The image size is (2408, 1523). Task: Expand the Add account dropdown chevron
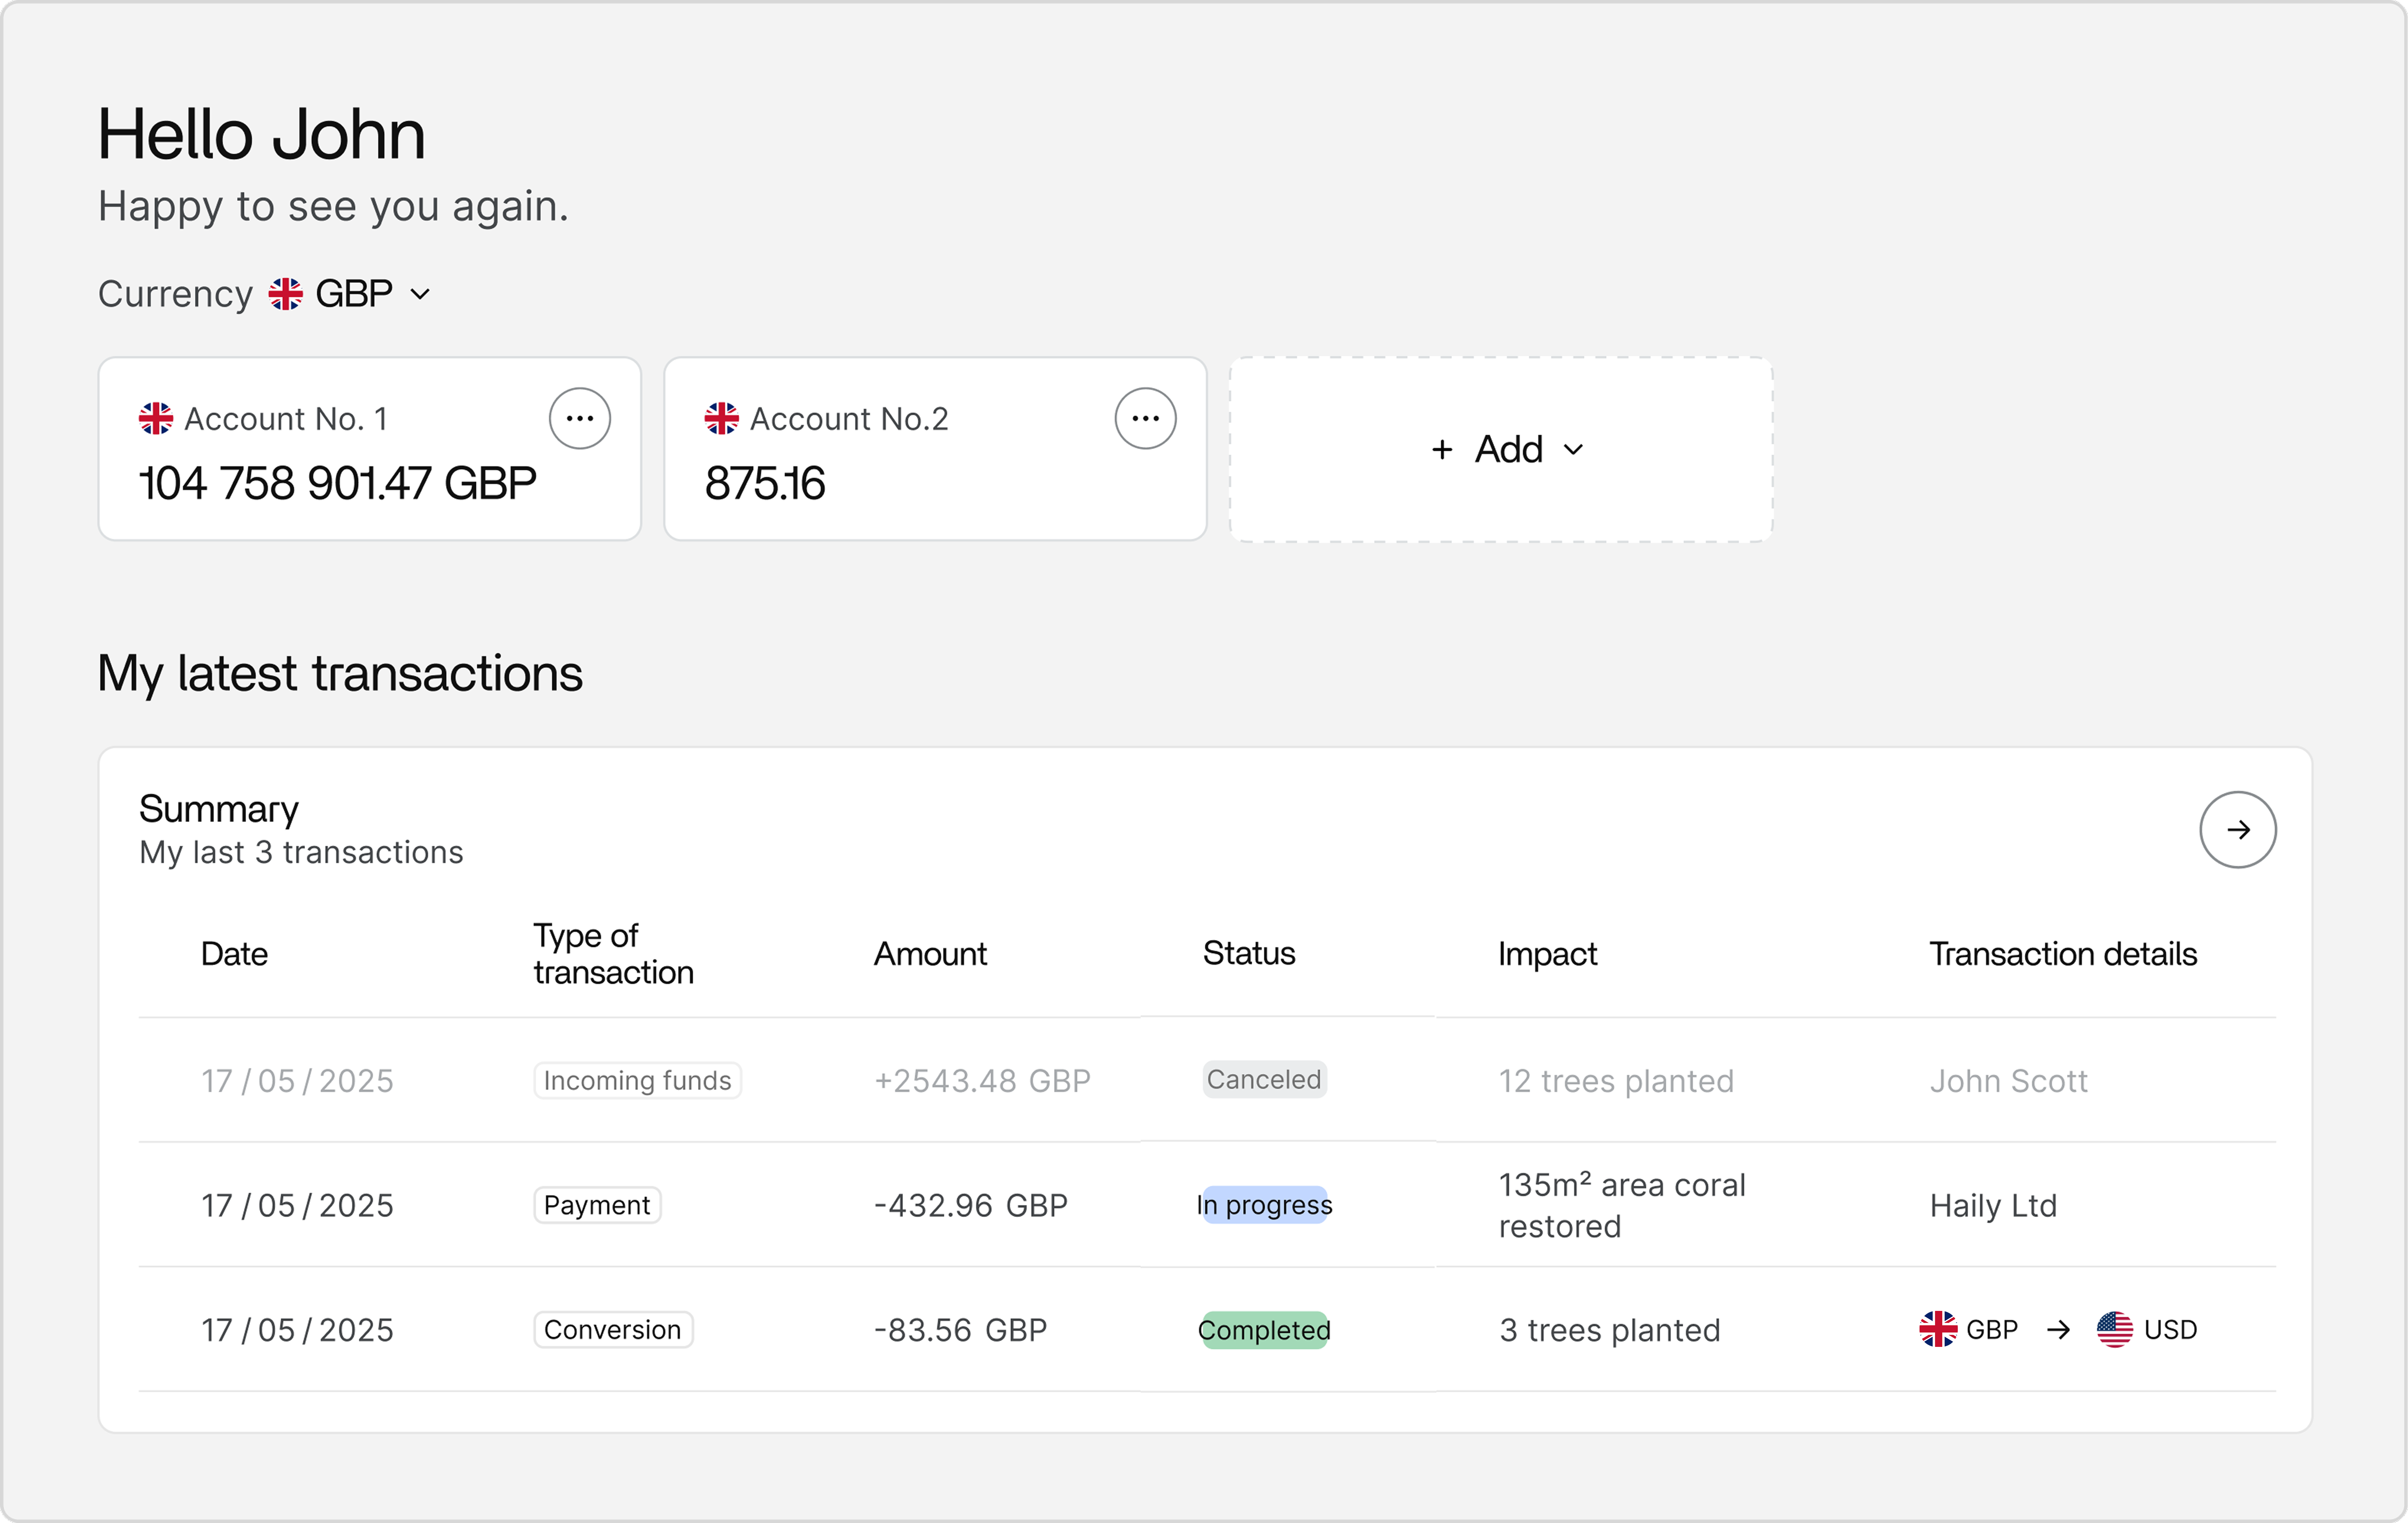[x=1573, y=450]
